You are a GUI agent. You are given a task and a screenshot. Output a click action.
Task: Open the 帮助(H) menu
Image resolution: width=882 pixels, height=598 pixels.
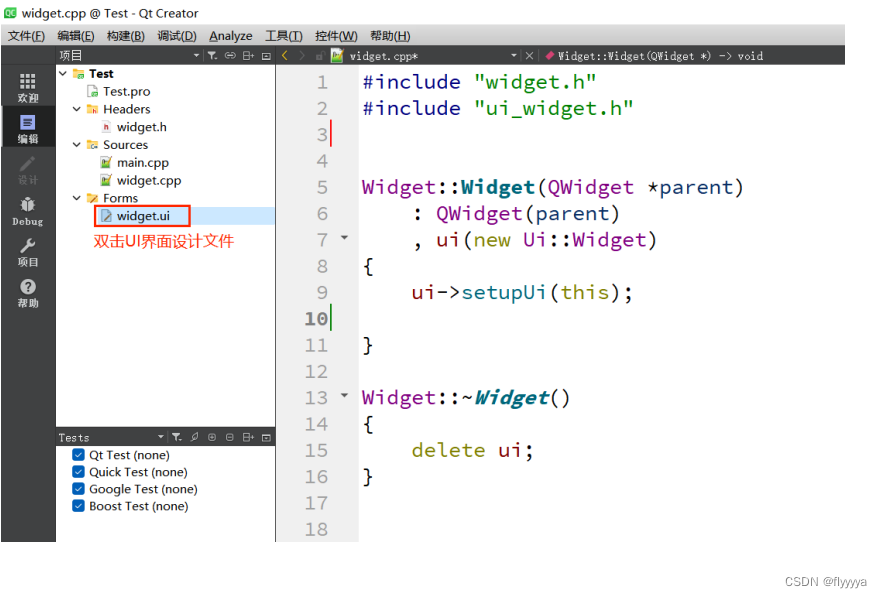(x=390, y=36)
